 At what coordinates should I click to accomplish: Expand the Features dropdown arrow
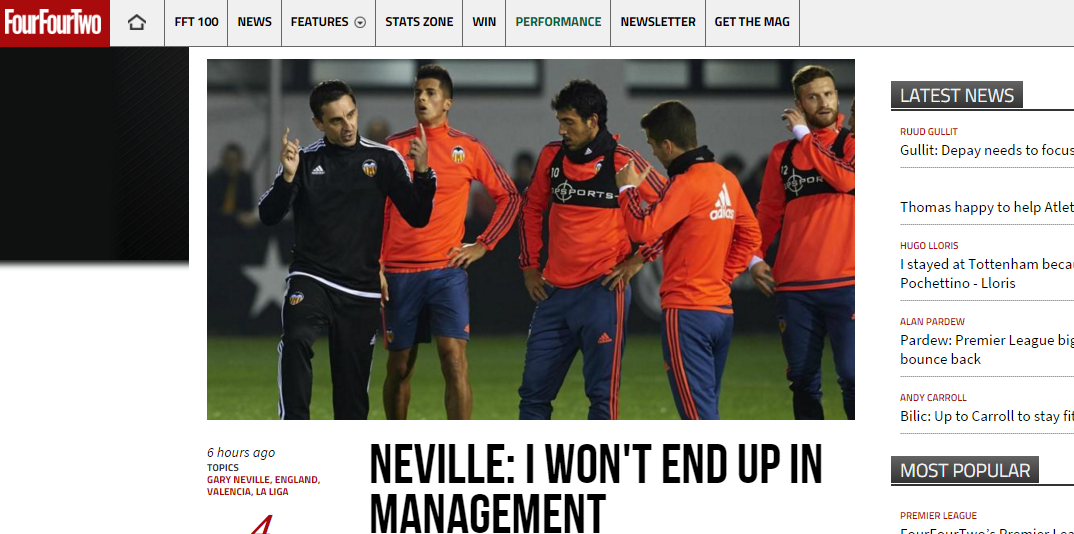(360, 23)
